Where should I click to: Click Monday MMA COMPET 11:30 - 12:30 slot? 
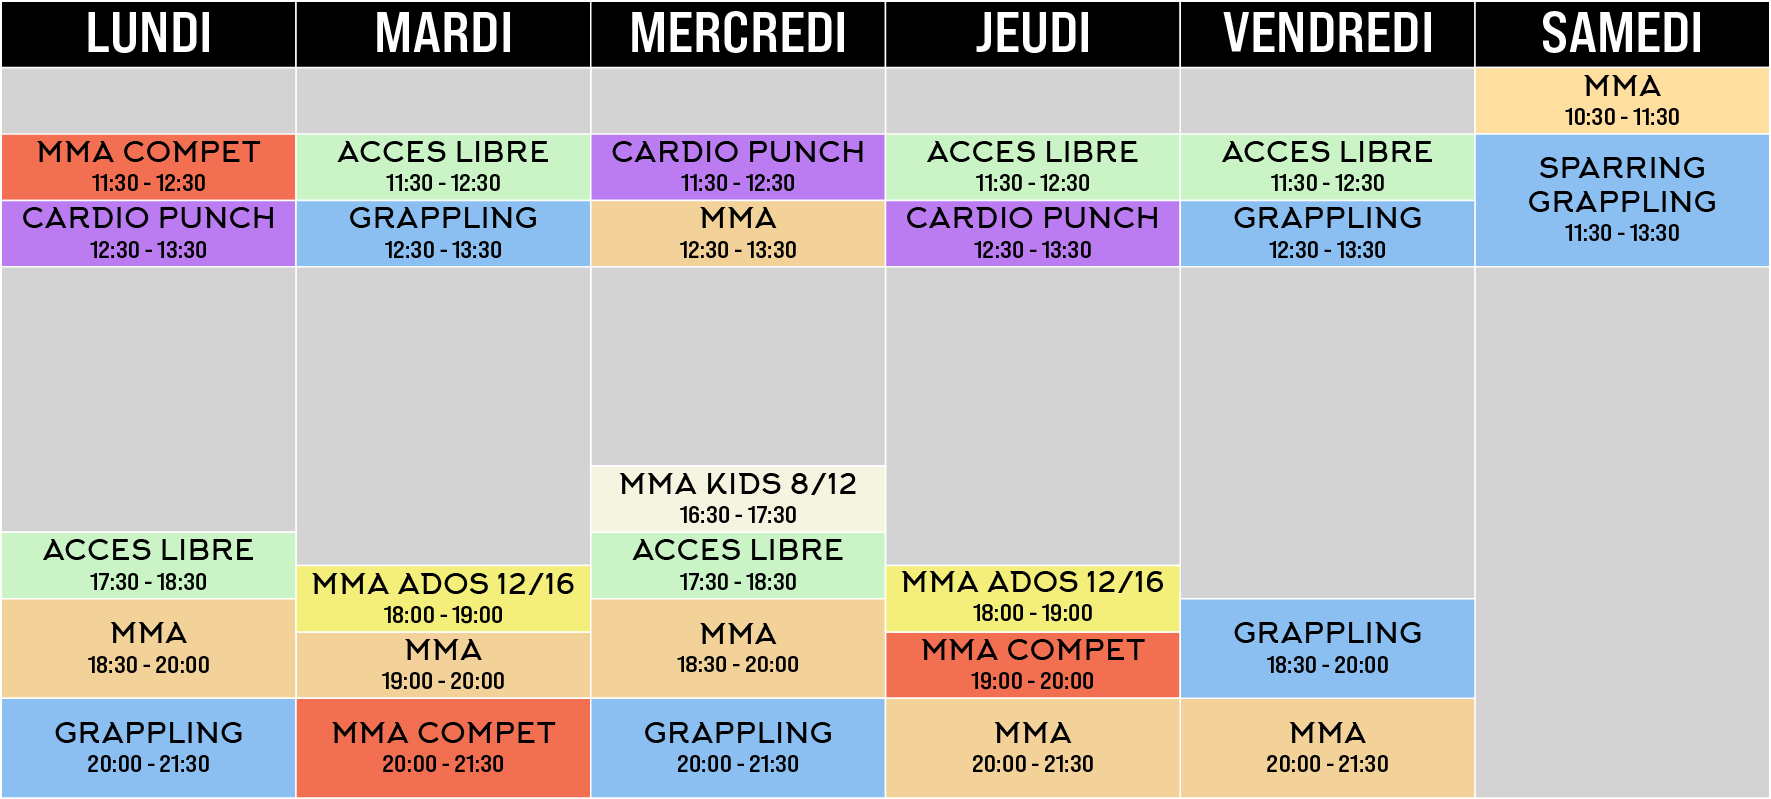click(x=148, y=167)
